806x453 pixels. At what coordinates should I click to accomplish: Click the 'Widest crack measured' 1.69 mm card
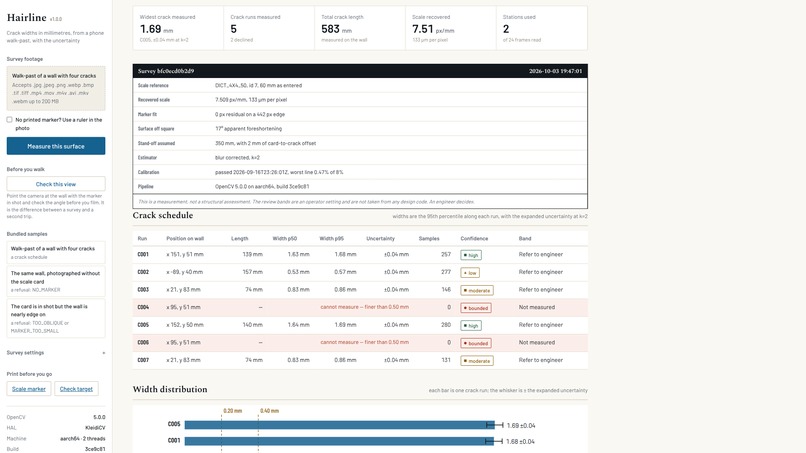point(178,28)
